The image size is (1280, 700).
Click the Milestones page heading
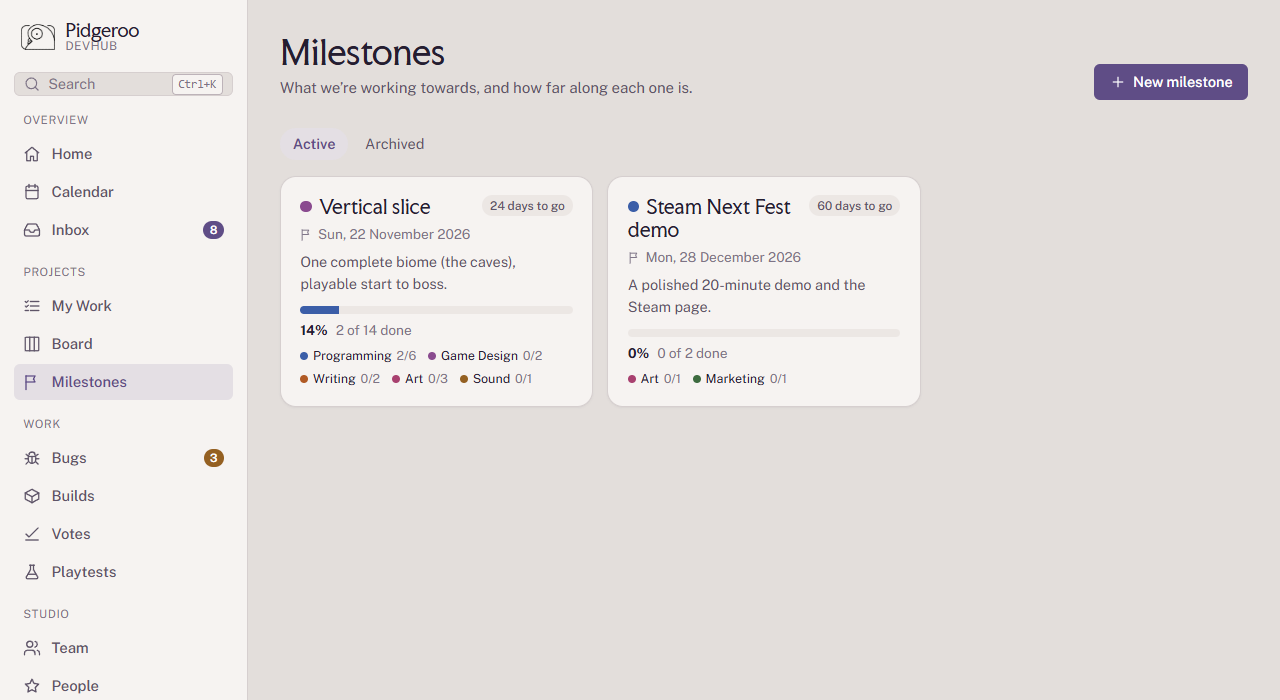point(362,52)
